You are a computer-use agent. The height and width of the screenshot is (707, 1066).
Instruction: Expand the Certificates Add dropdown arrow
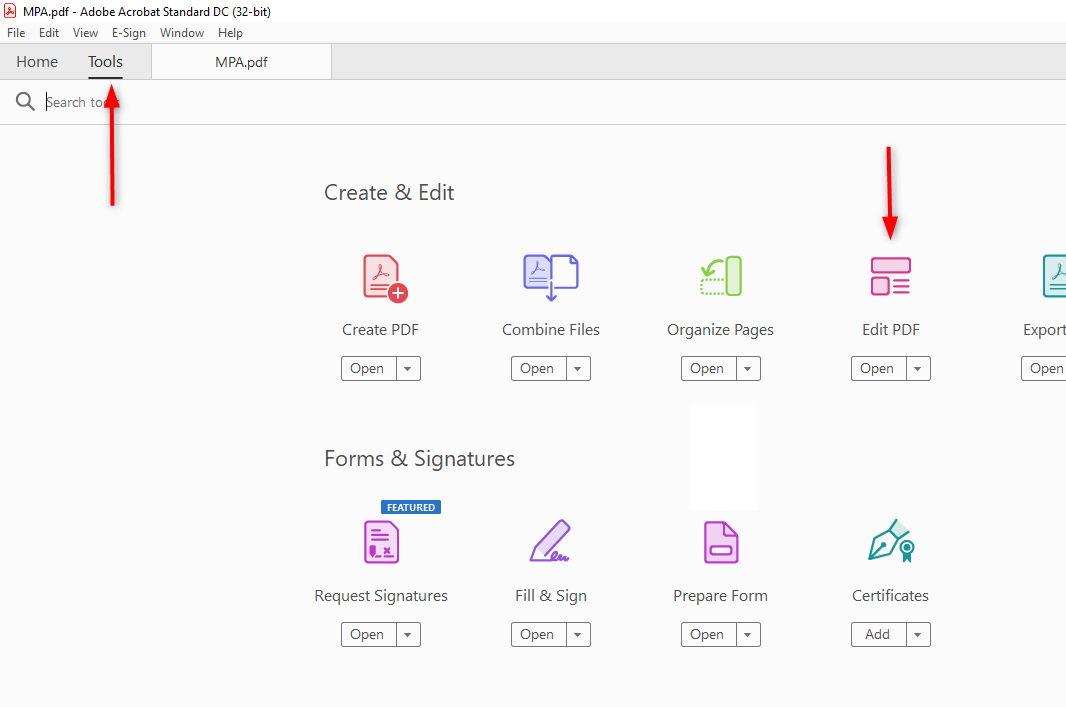click(x=918, y=634)
